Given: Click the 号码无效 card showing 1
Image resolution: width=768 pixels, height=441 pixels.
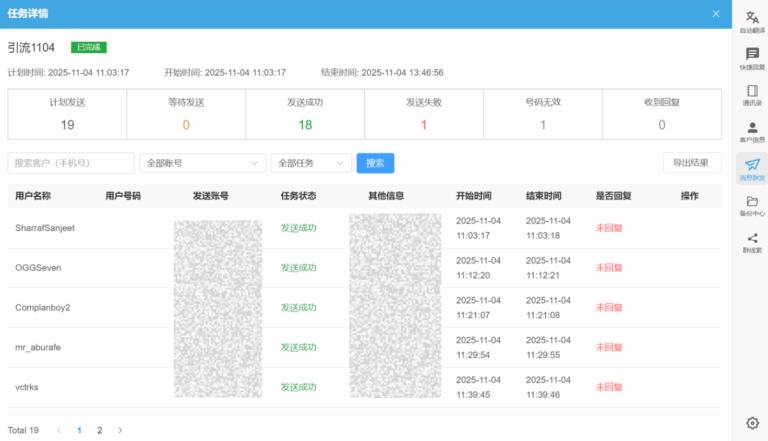Looking at the screenshot, I should (x=543, y=114).
